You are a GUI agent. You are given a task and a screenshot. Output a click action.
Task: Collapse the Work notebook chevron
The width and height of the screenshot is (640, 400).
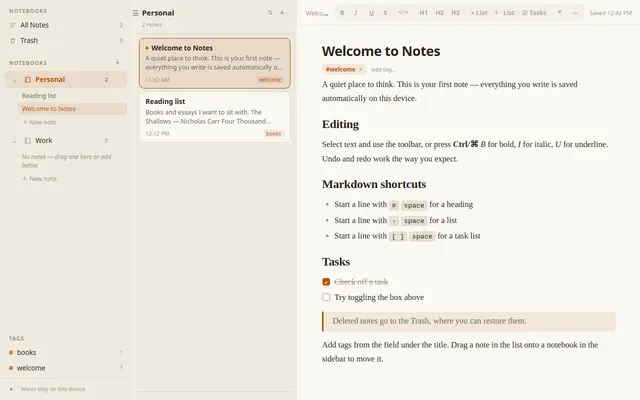coord(14,141)
